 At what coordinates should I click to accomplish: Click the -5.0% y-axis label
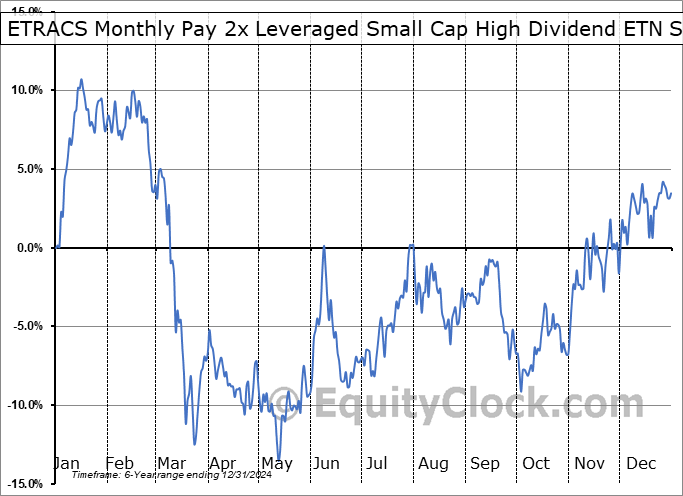27,326
